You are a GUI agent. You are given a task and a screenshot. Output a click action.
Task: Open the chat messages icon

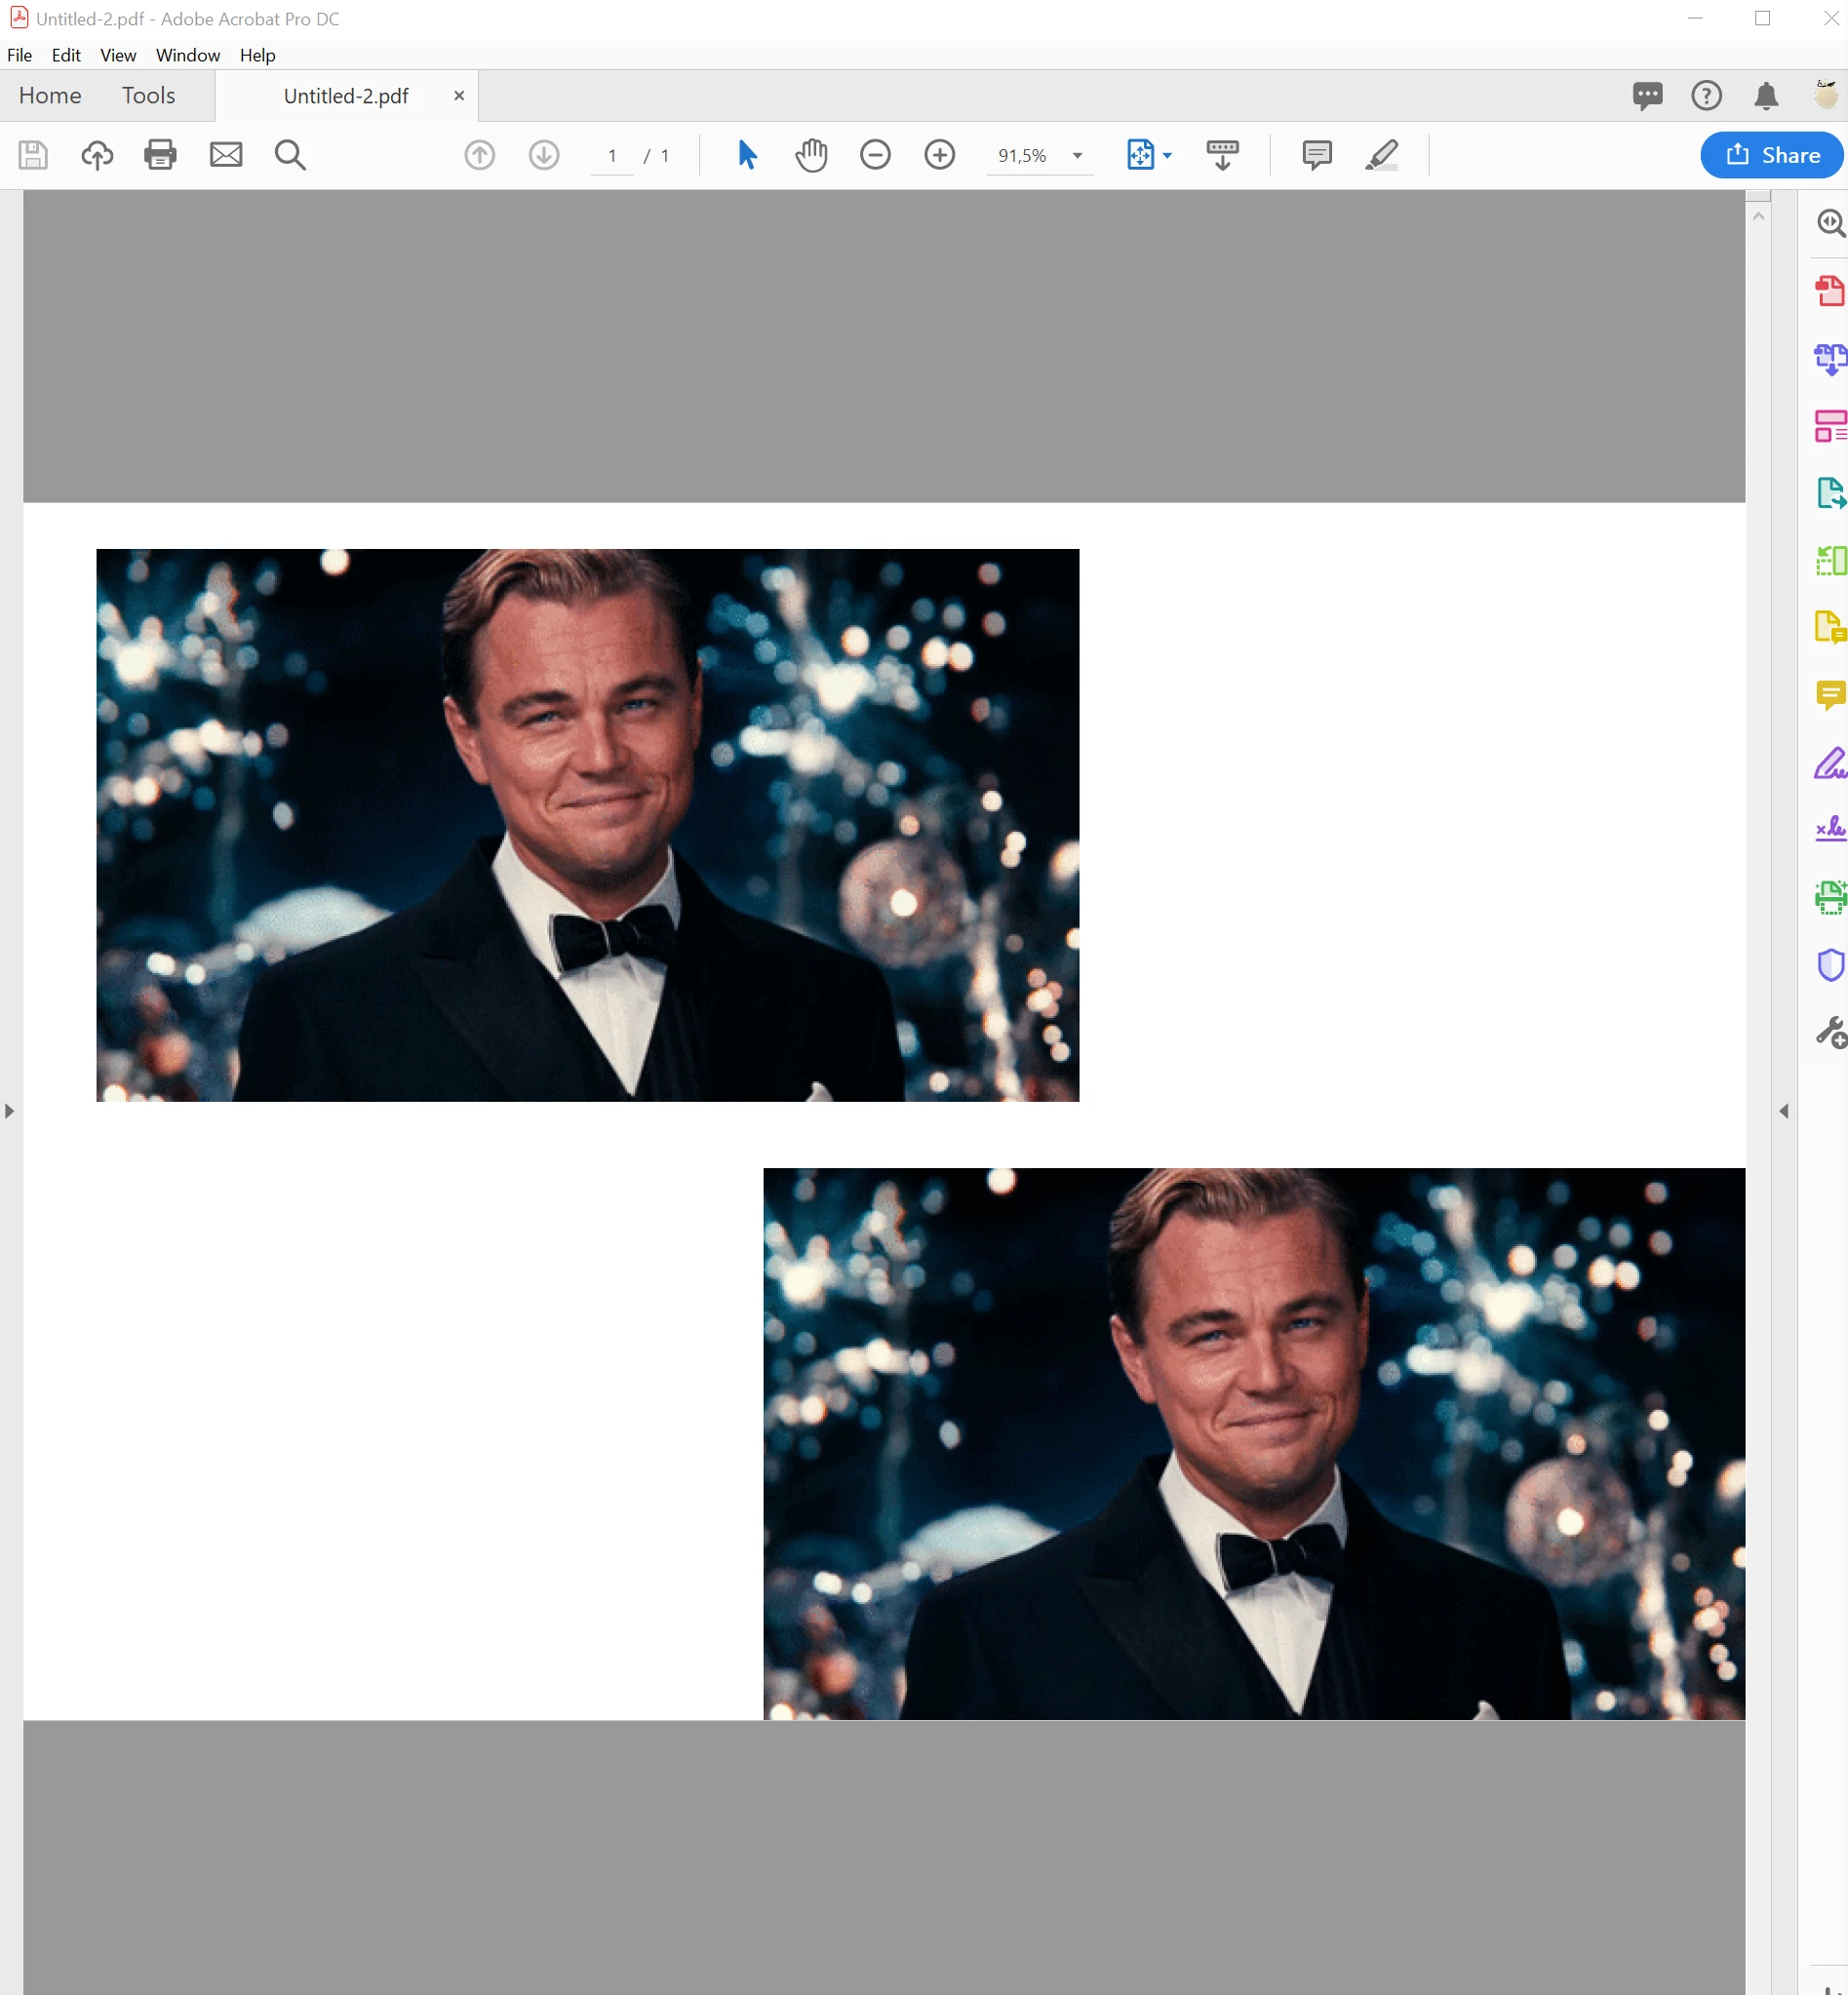point(1648,96)
